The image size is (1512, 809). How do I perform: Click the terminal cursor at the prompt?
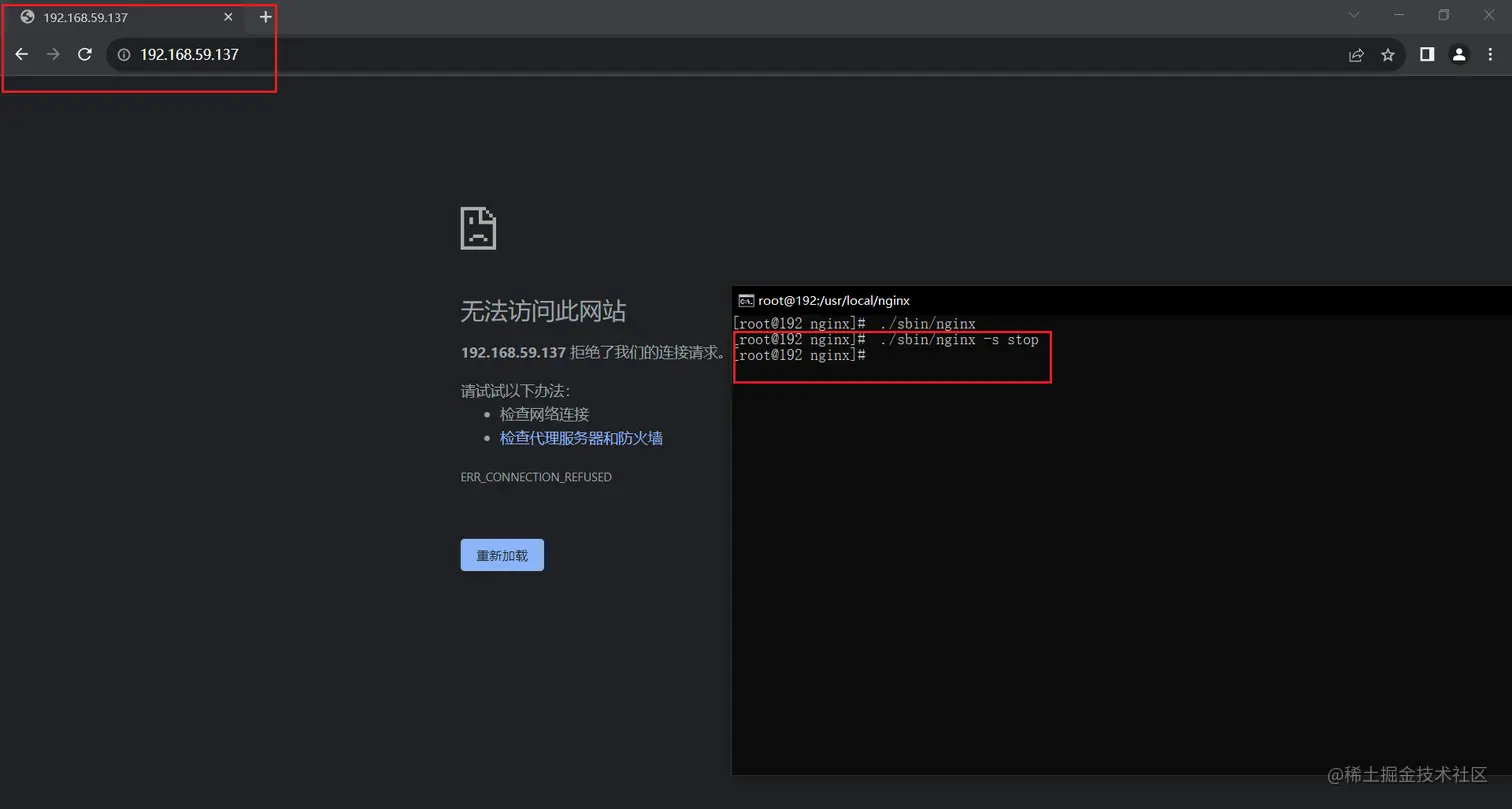(x=874, y=356)
